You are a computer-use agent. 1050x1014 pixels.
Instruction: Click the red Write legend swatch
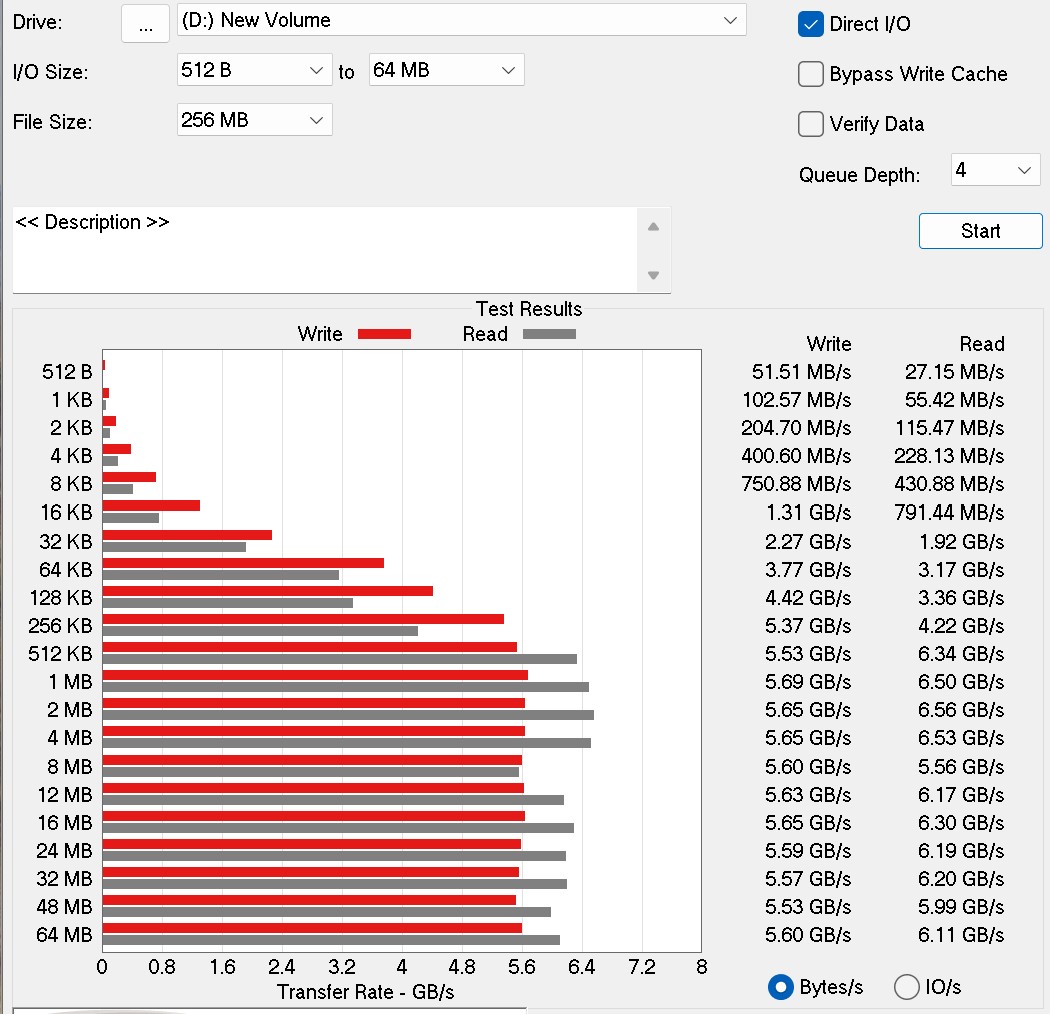(384, 334)
